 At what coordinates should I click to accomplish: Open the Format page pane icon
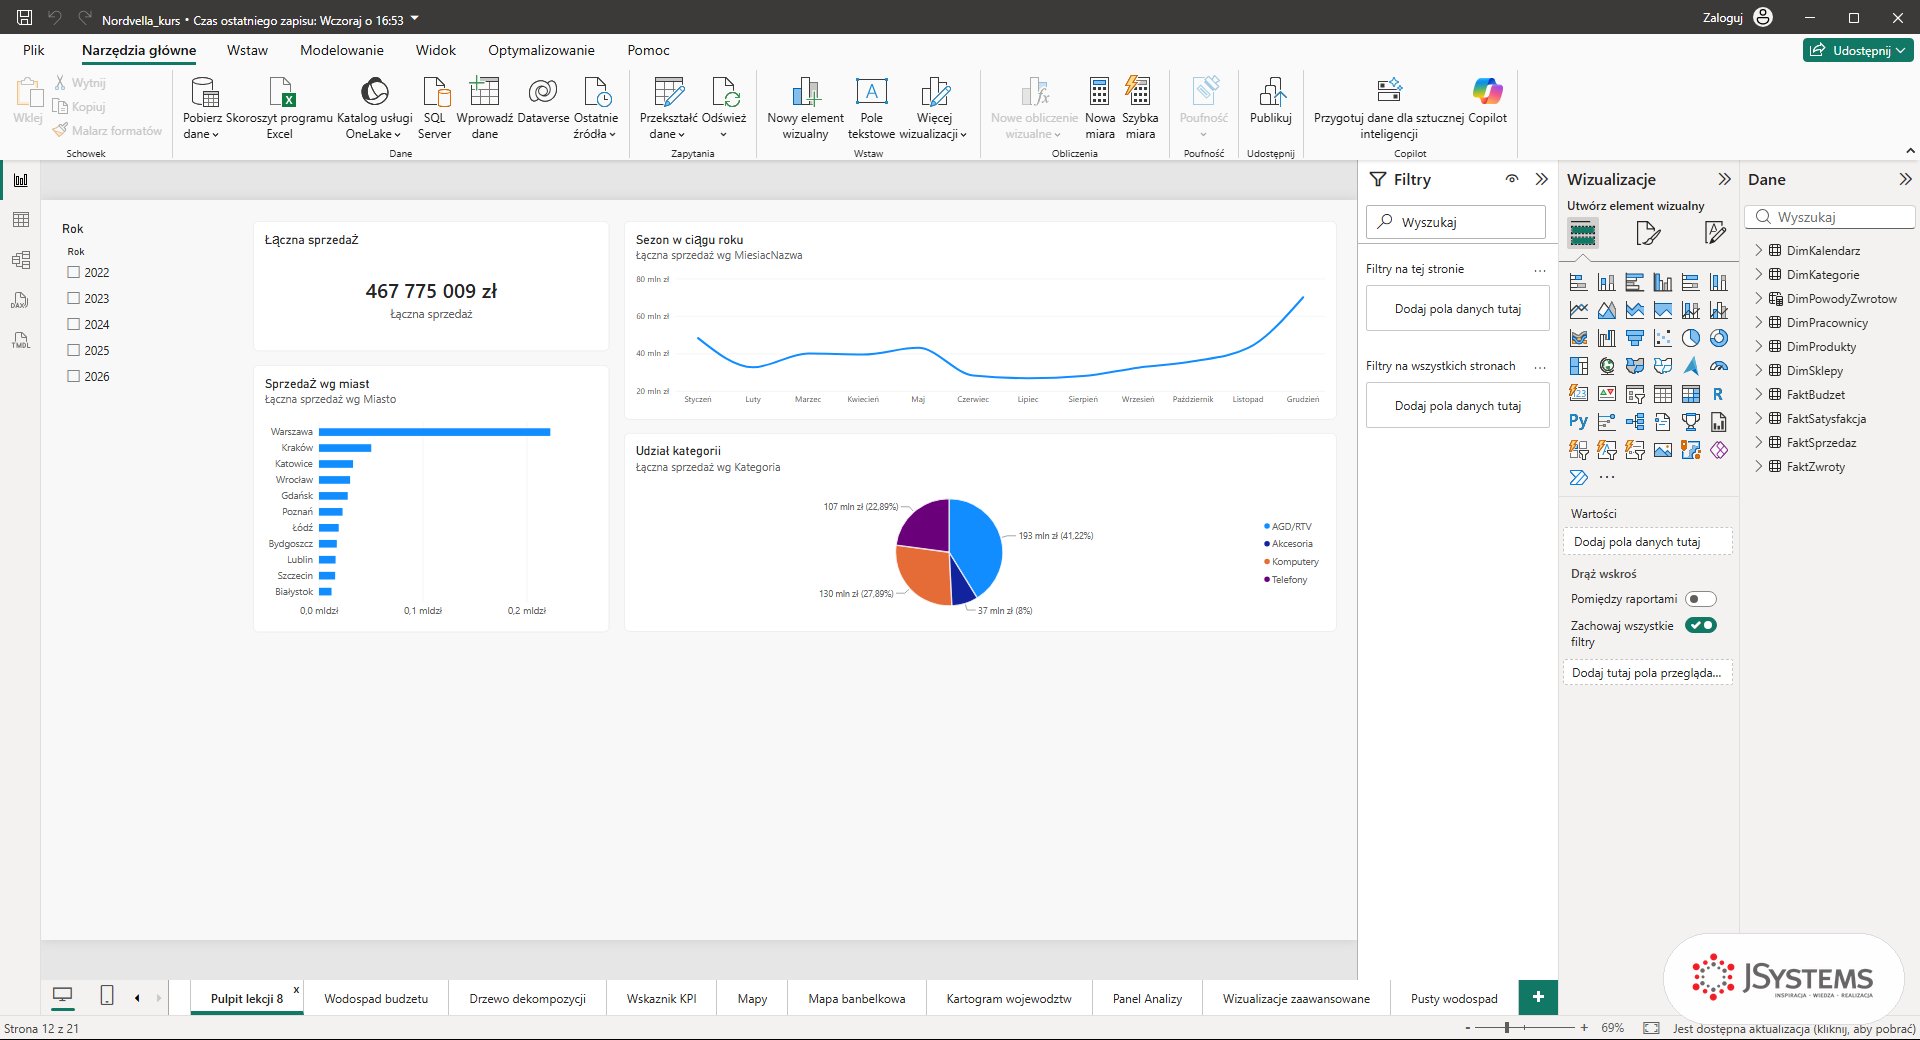click(x=1648, y=234)
